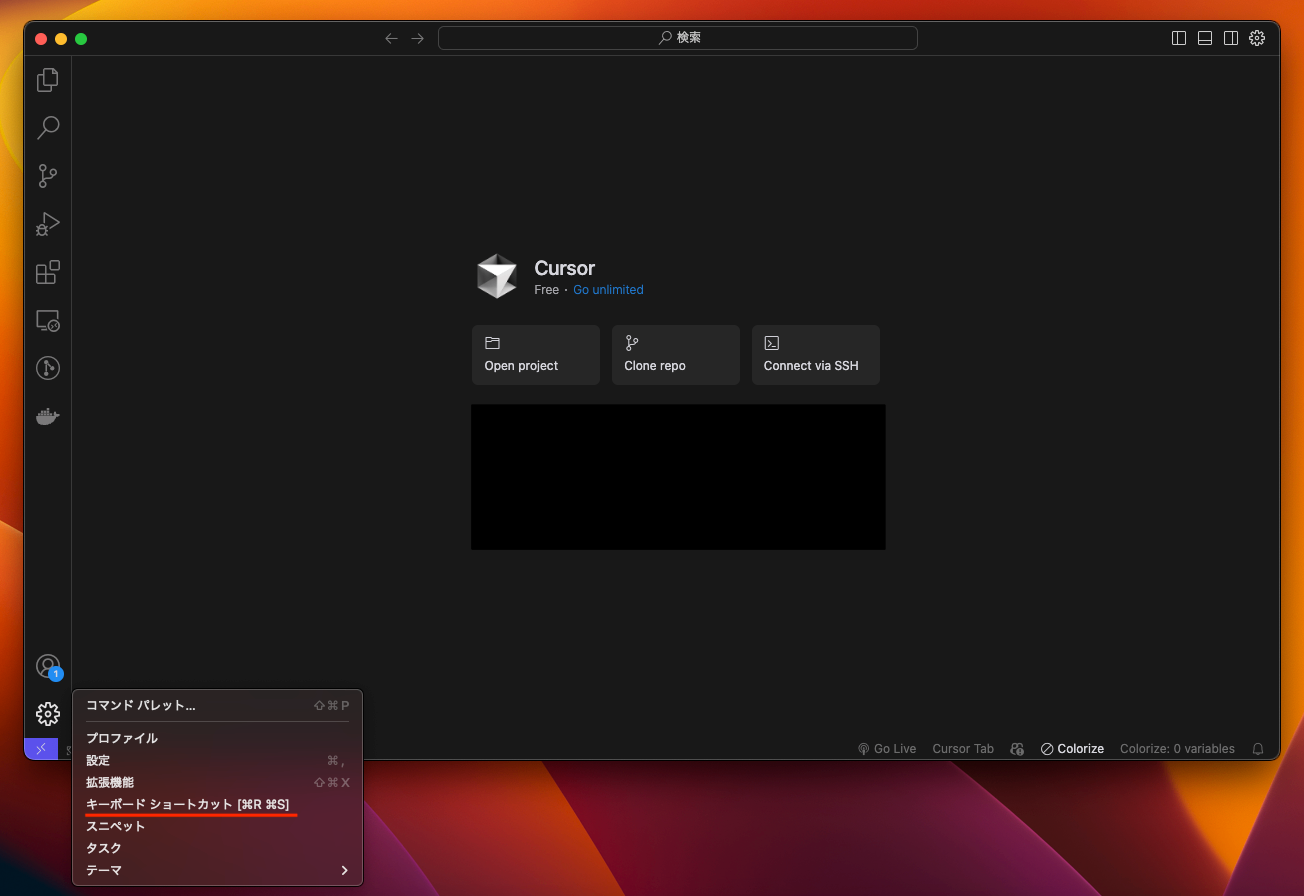
Task: Open the Docker whale icon
Action: tap(47, 416)
